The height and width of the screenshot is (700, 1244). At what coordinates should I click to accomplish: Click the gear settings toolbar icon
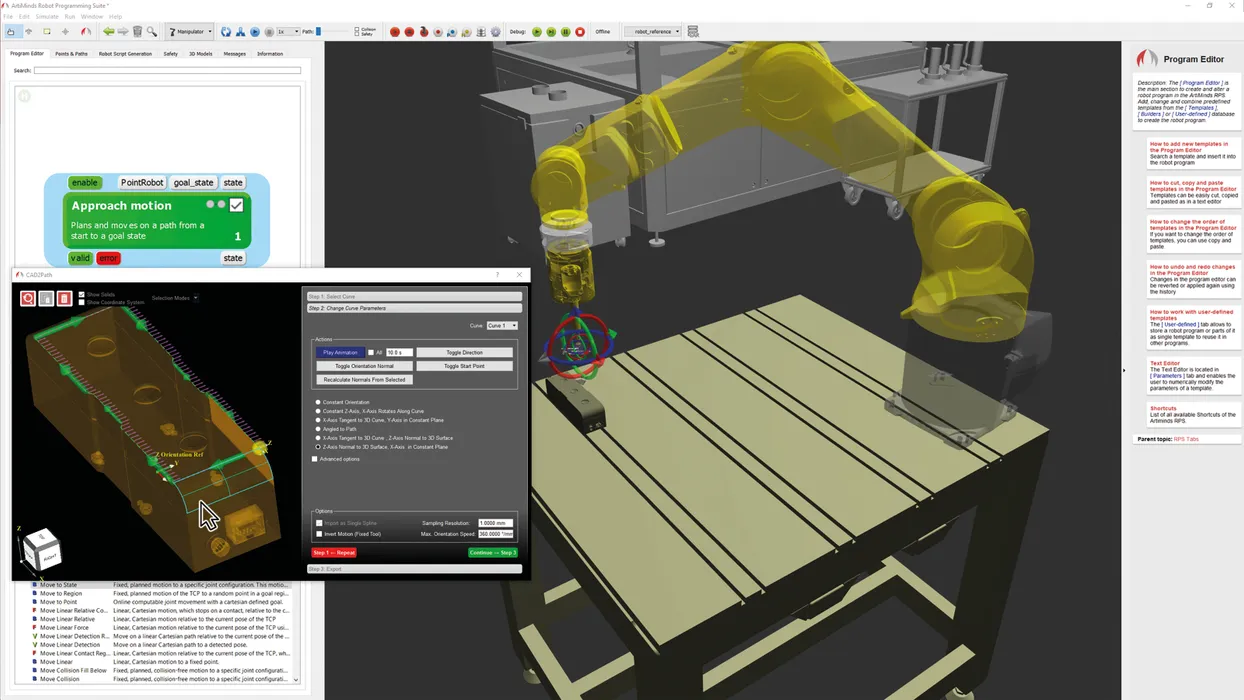495,32
